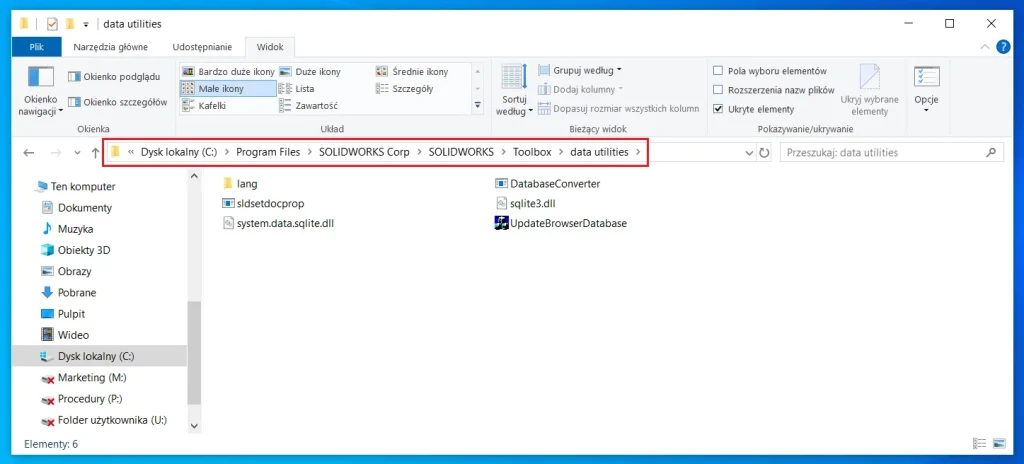This screenshot has height=464, width=1024.
Task: Open the lang folder
Action: pyautogui.click(x=240, y=184)
